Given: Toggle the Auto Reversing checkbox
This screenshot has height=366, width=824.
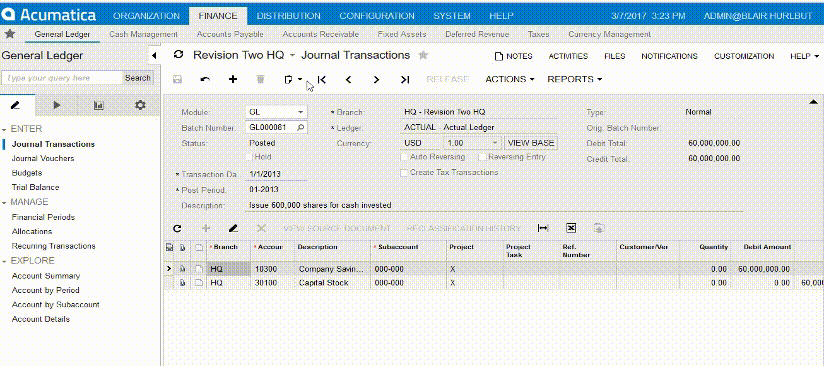Looking at the screenshot, I should [404, 157].
